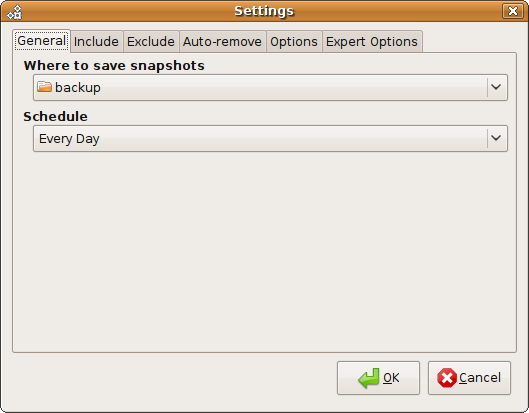Open the Expert Options tab
The width and height of the screenshot is (529, 413).
click(372, 42)
